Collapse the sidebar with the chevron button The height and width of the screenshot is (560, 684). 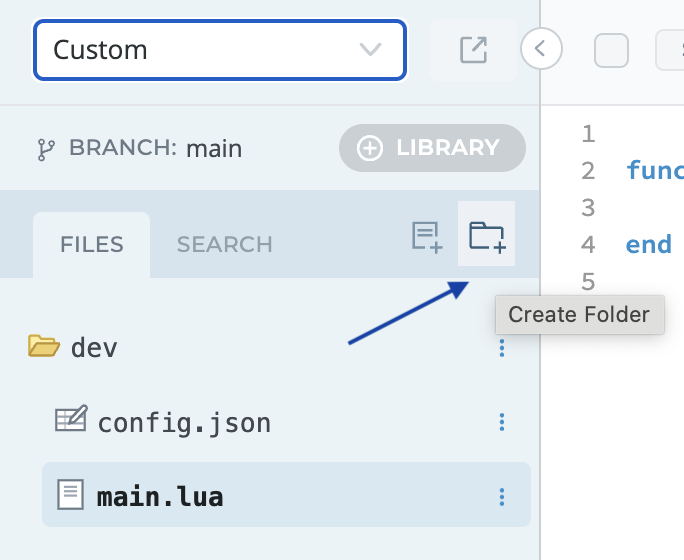(x=541, y=47)
